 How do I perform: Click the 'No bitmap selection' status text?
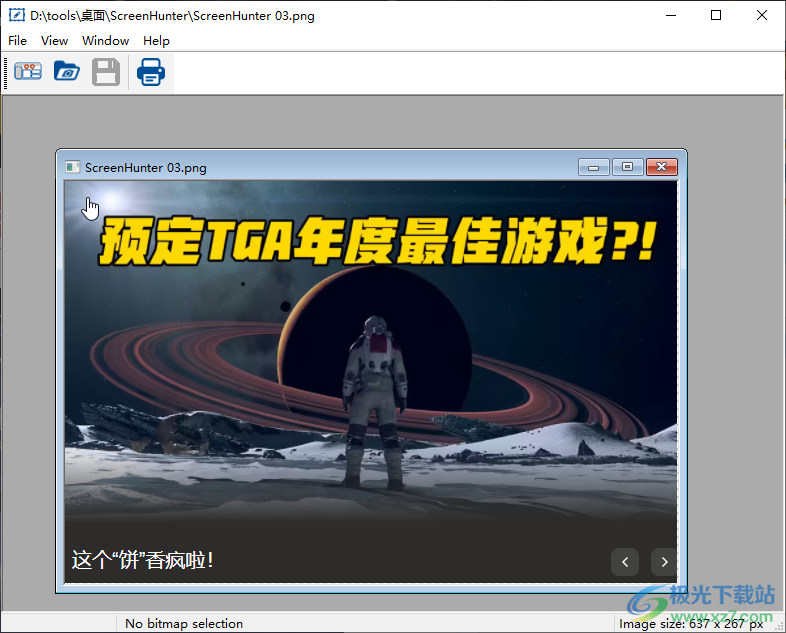point(184,623)
